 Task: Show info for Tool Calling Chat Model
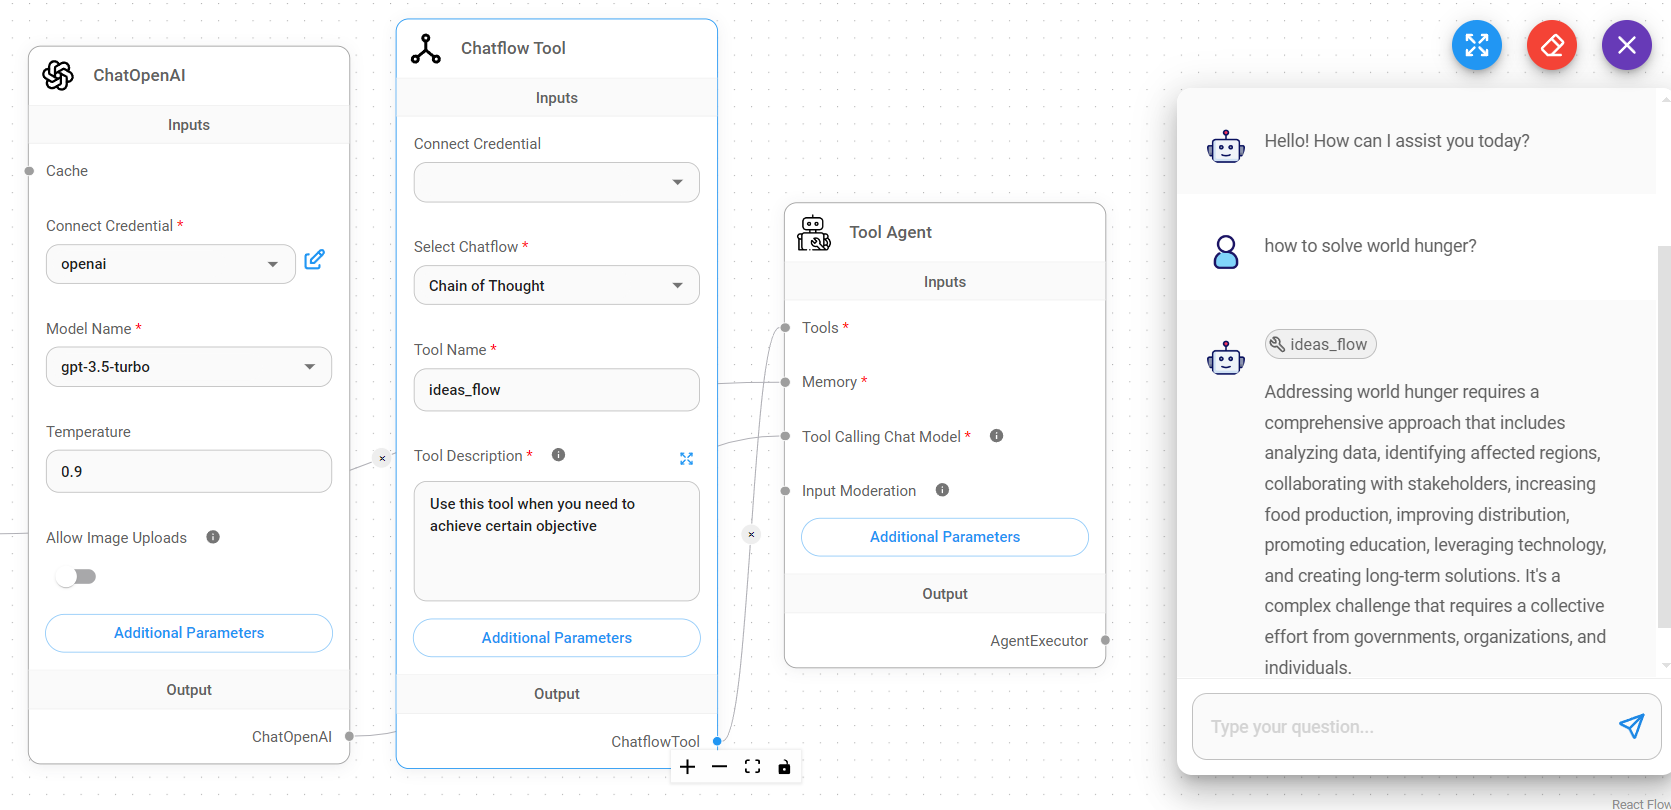(996, 436)
